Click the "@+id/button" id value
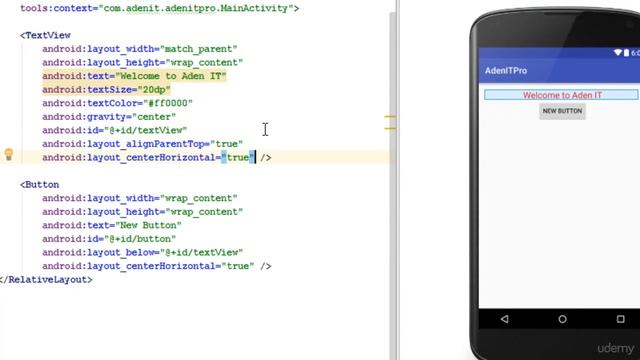The image size is (640, 360). click(x=140, y=239)
